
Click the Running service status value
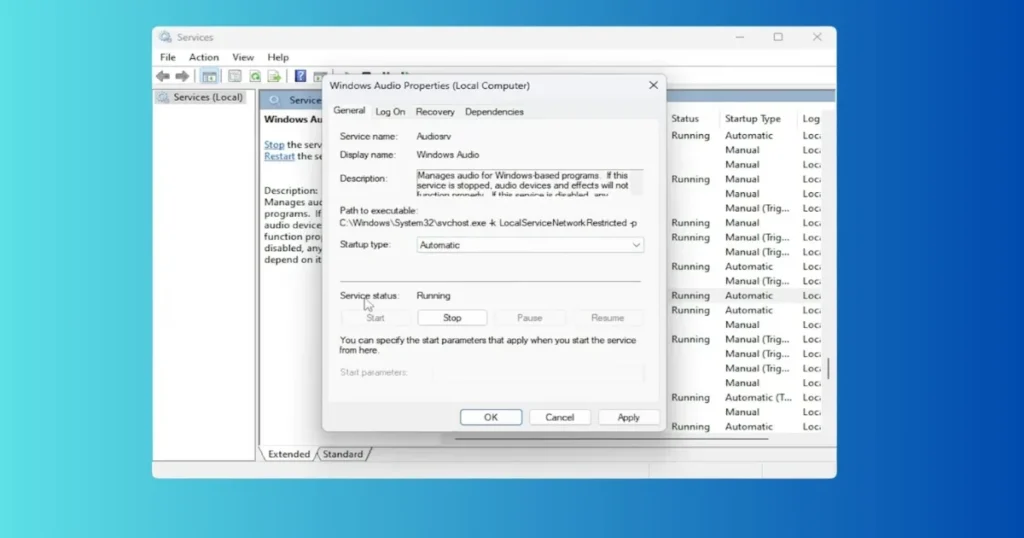434,296
